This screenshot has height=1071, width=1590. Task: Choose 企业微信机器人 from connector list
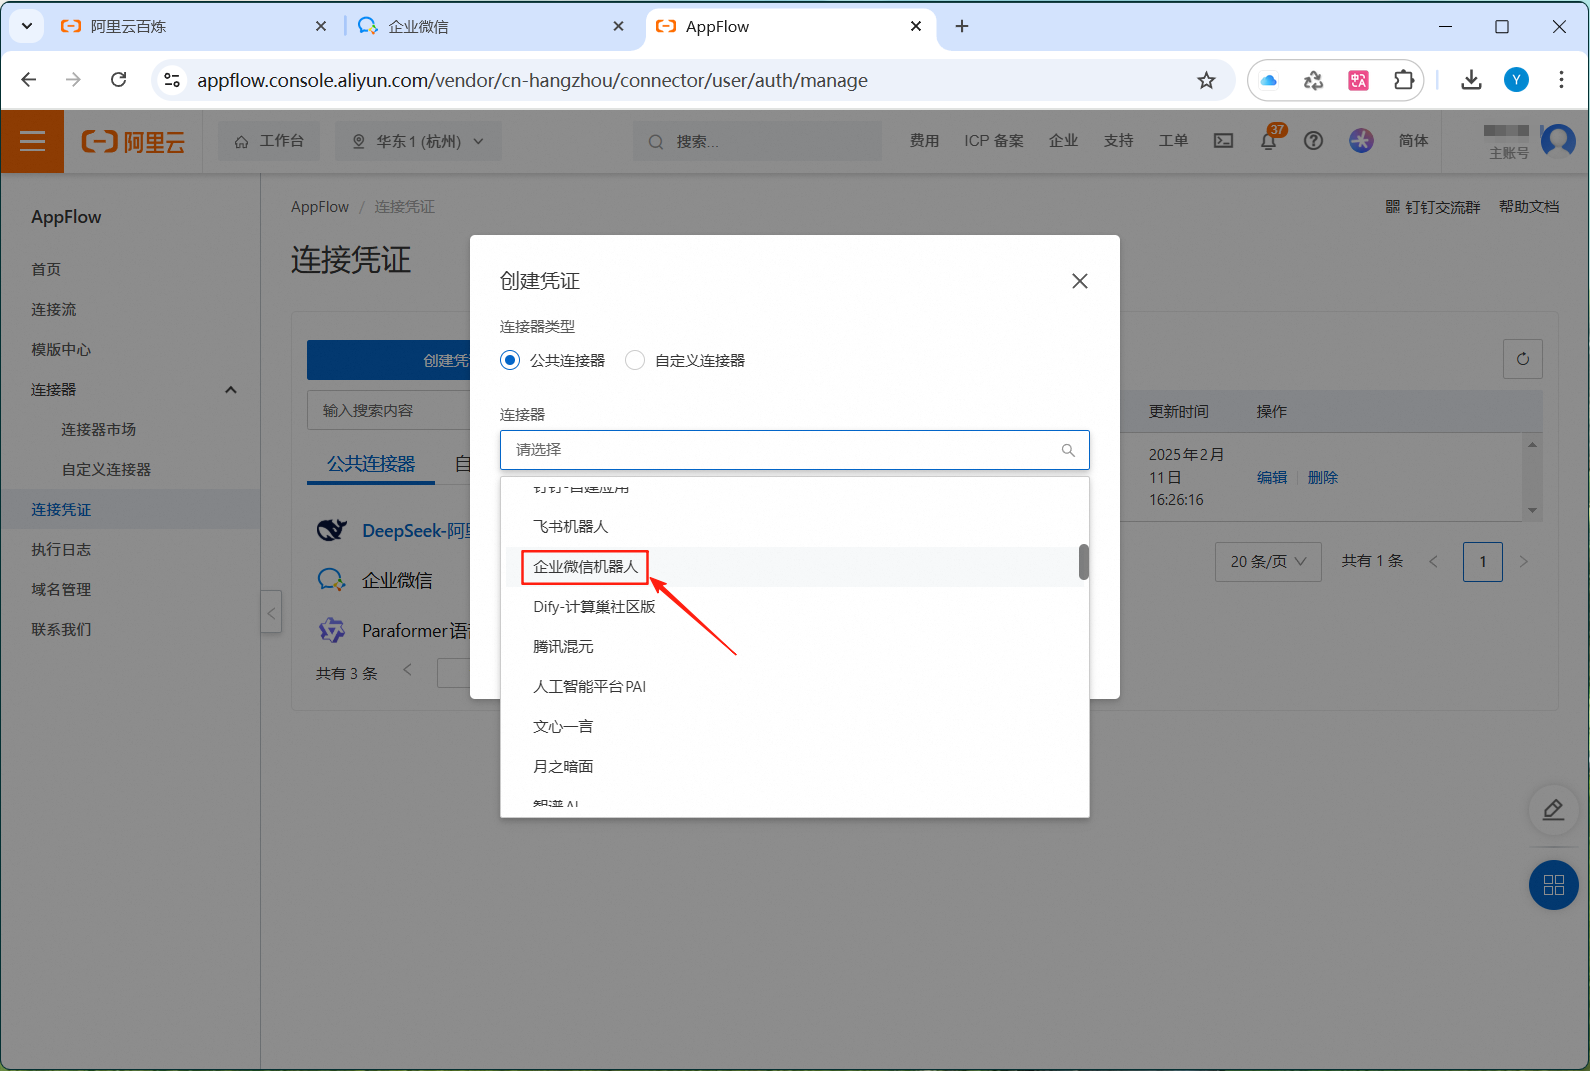point(794,567)
